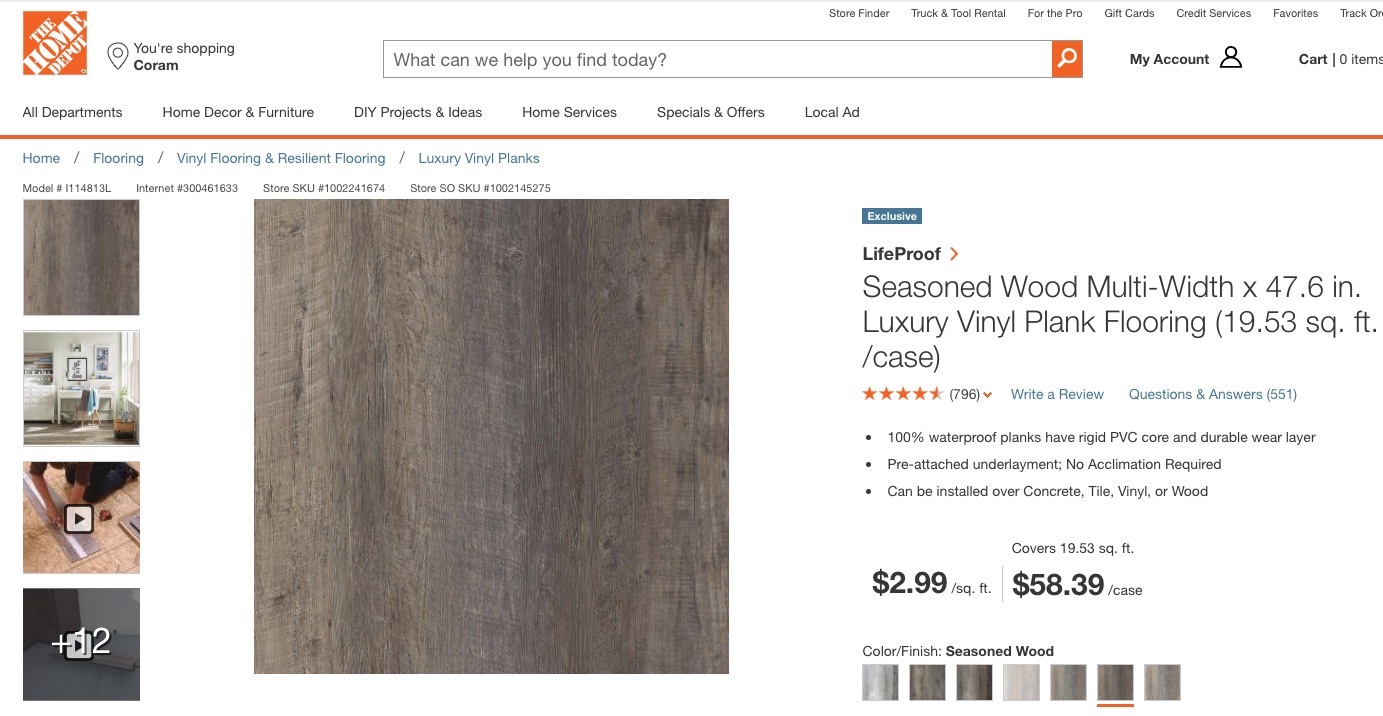Screen dimensions: 1383x716
Task: Select the room scene thumbnail image
Action: 81,388
